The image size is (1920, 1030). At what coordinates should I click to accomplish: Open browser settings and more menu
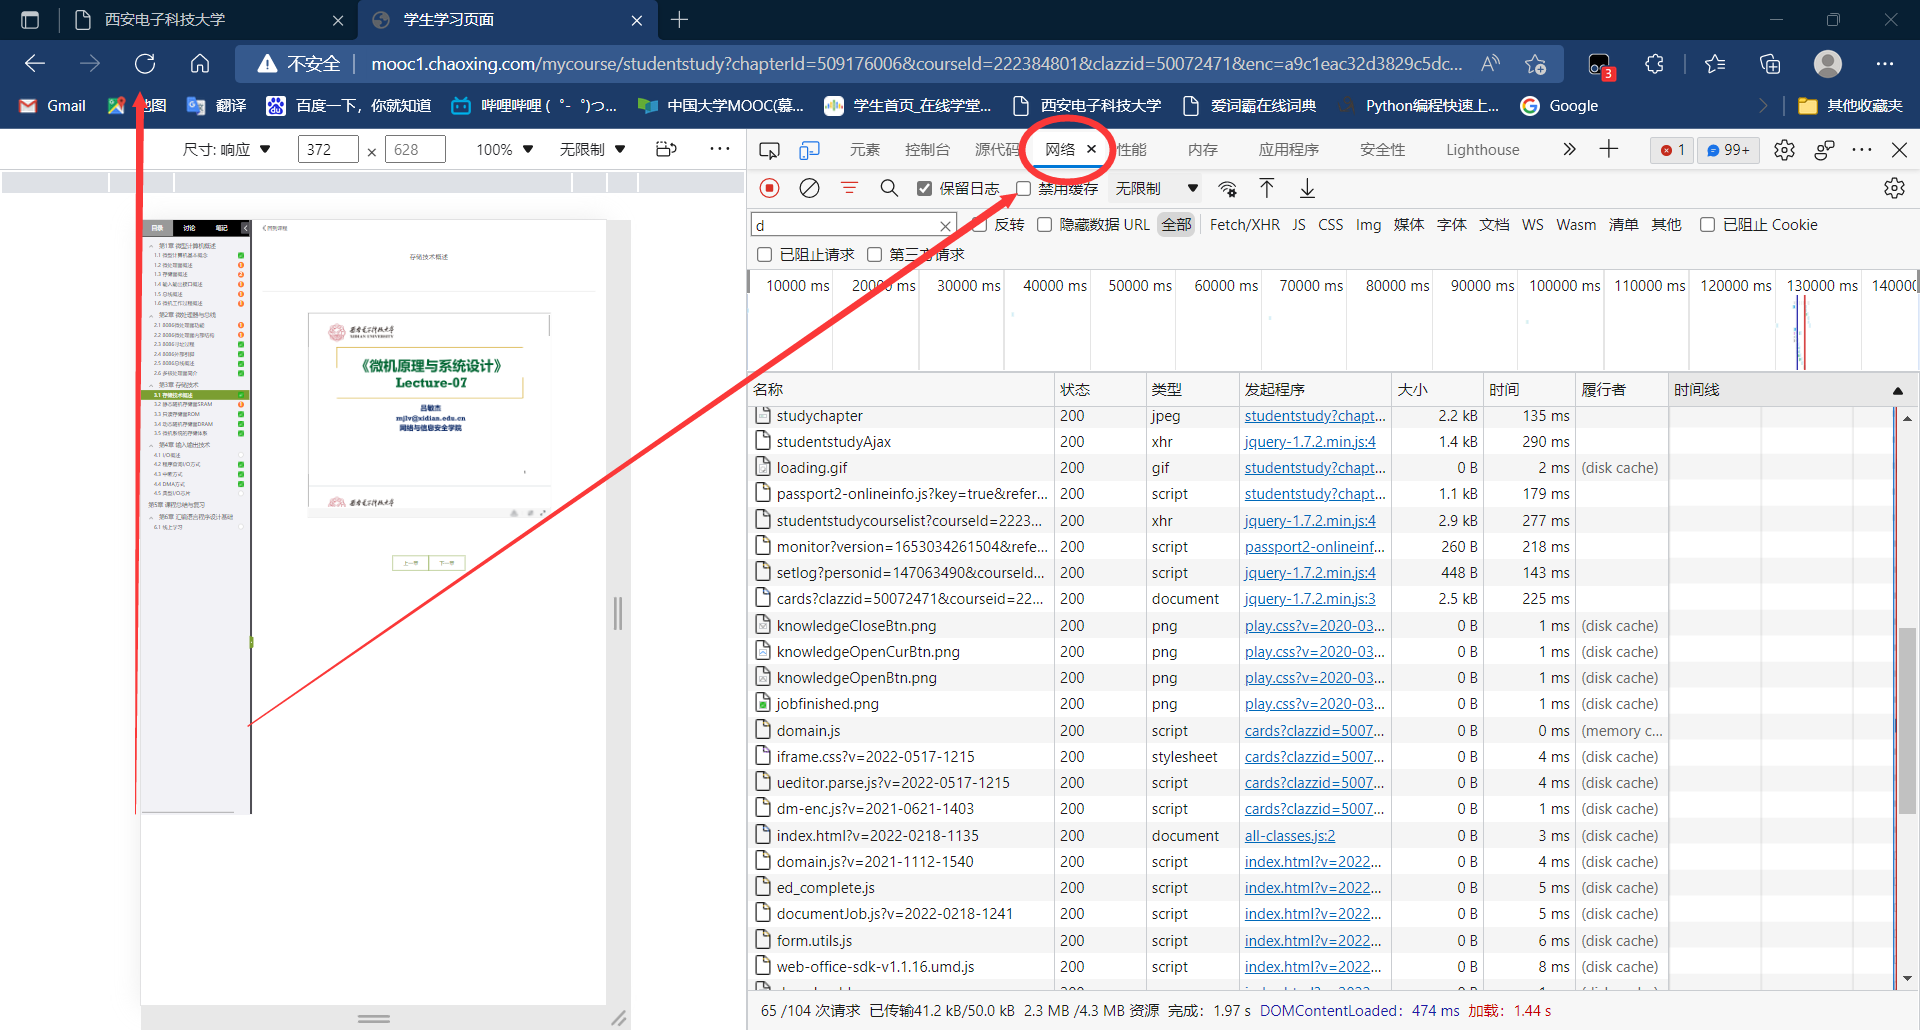(1885, 64)
